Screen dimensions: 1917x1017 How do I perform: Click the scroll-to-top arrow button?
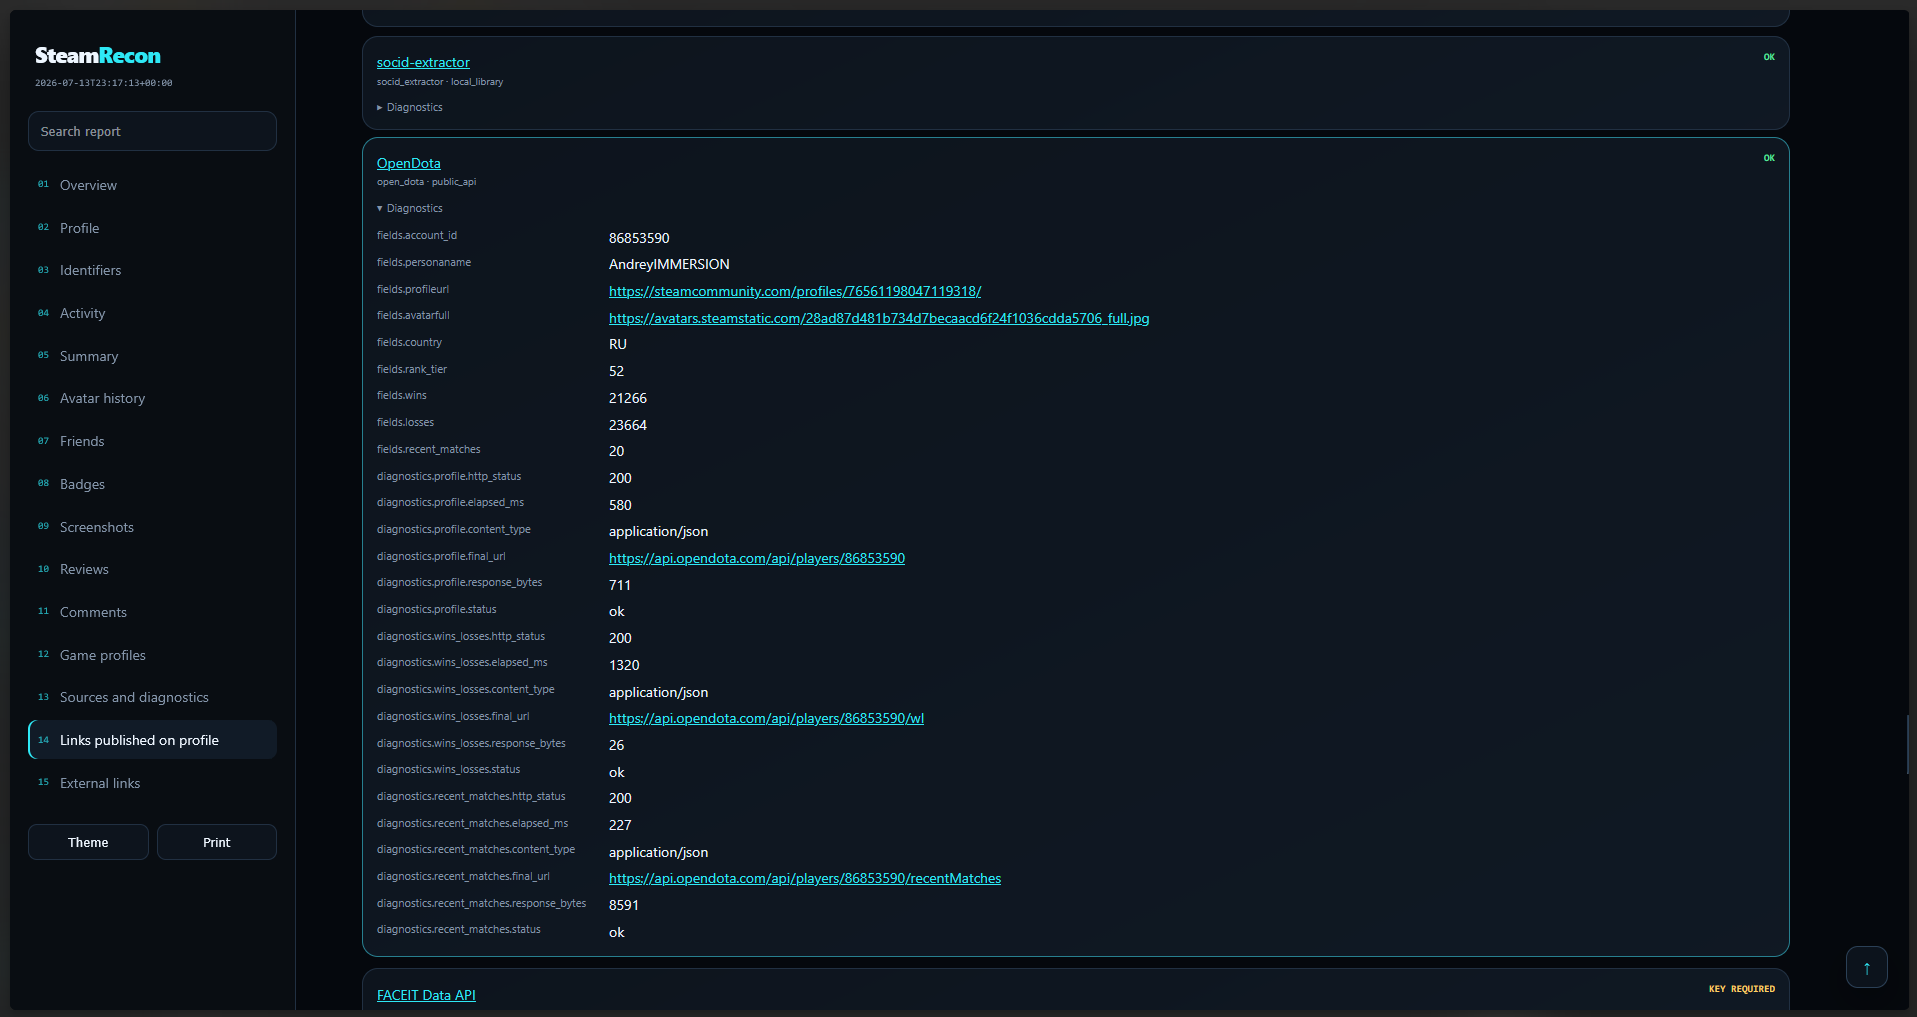(1866, 967)
